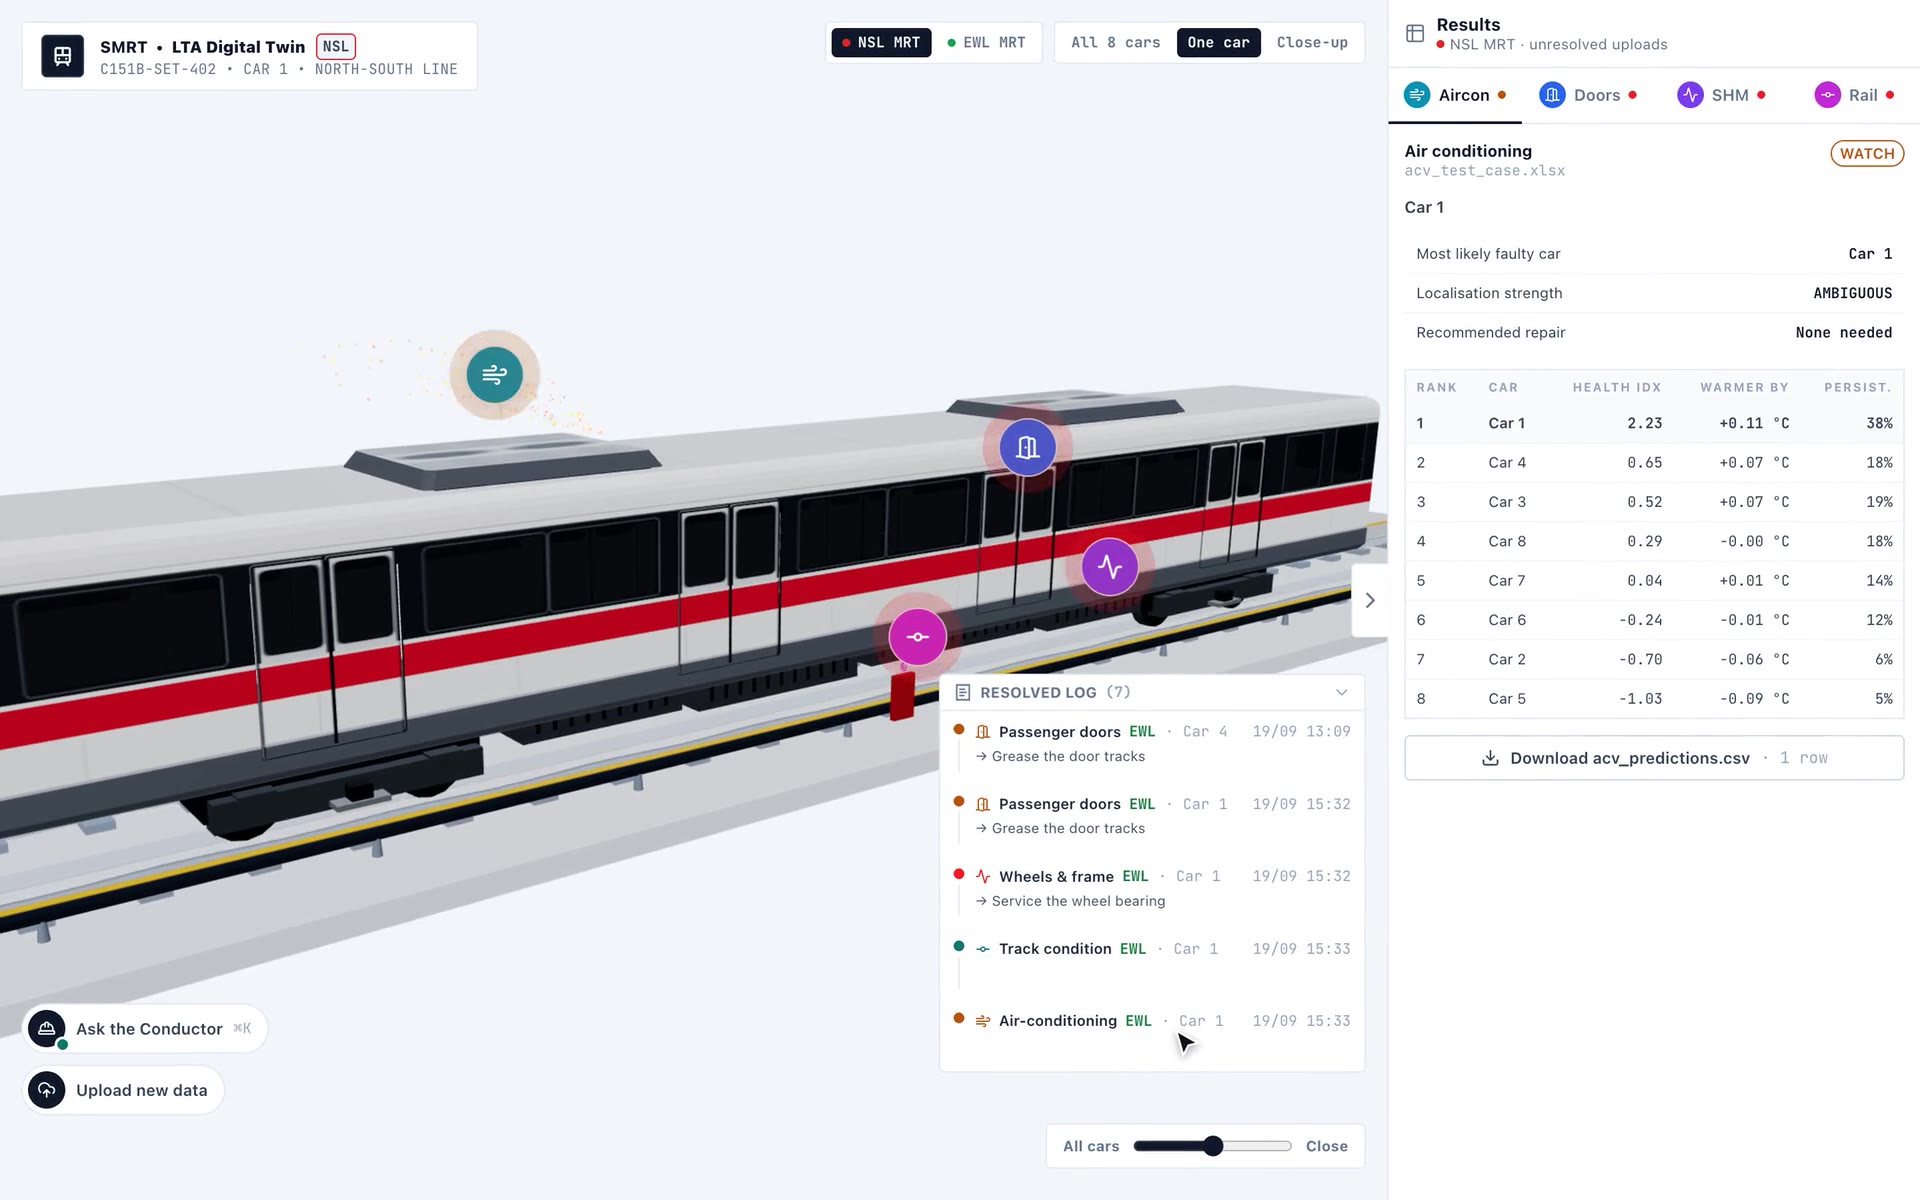Download acv_predictions.csv file

coord(1654,758)
